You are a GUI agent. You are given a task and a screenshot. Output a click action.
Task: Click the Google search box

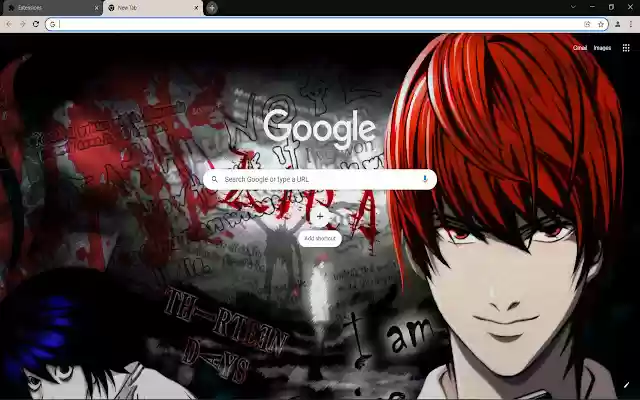click(x=320, y=180)
